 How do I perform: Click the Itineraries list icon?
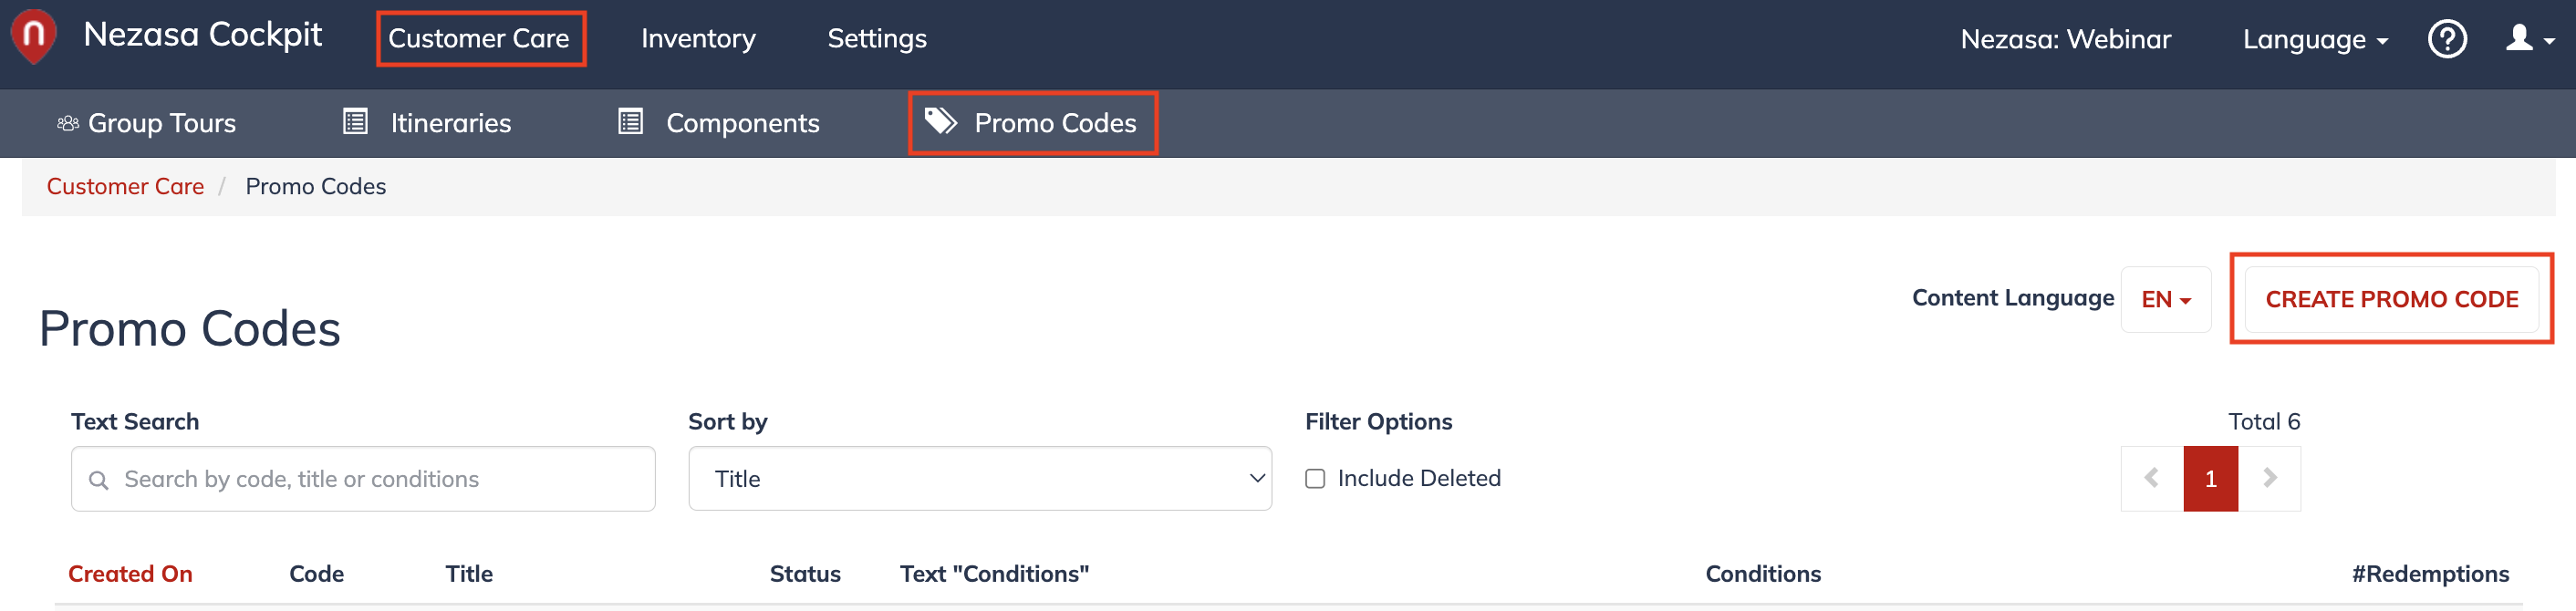(355, 122)
